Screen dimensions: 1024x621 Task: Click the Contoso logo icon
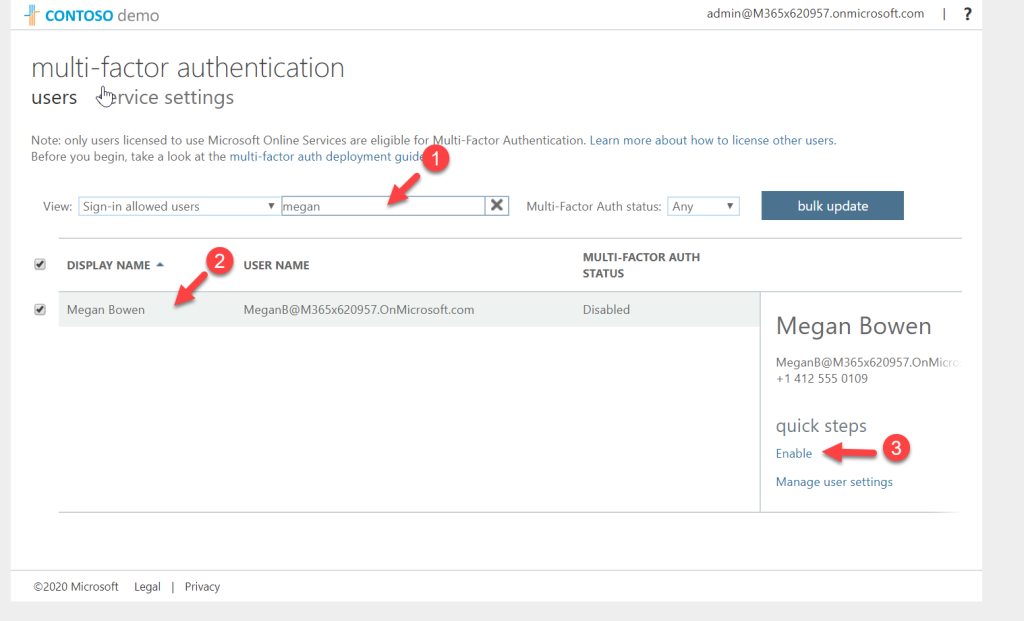point(31,14)
